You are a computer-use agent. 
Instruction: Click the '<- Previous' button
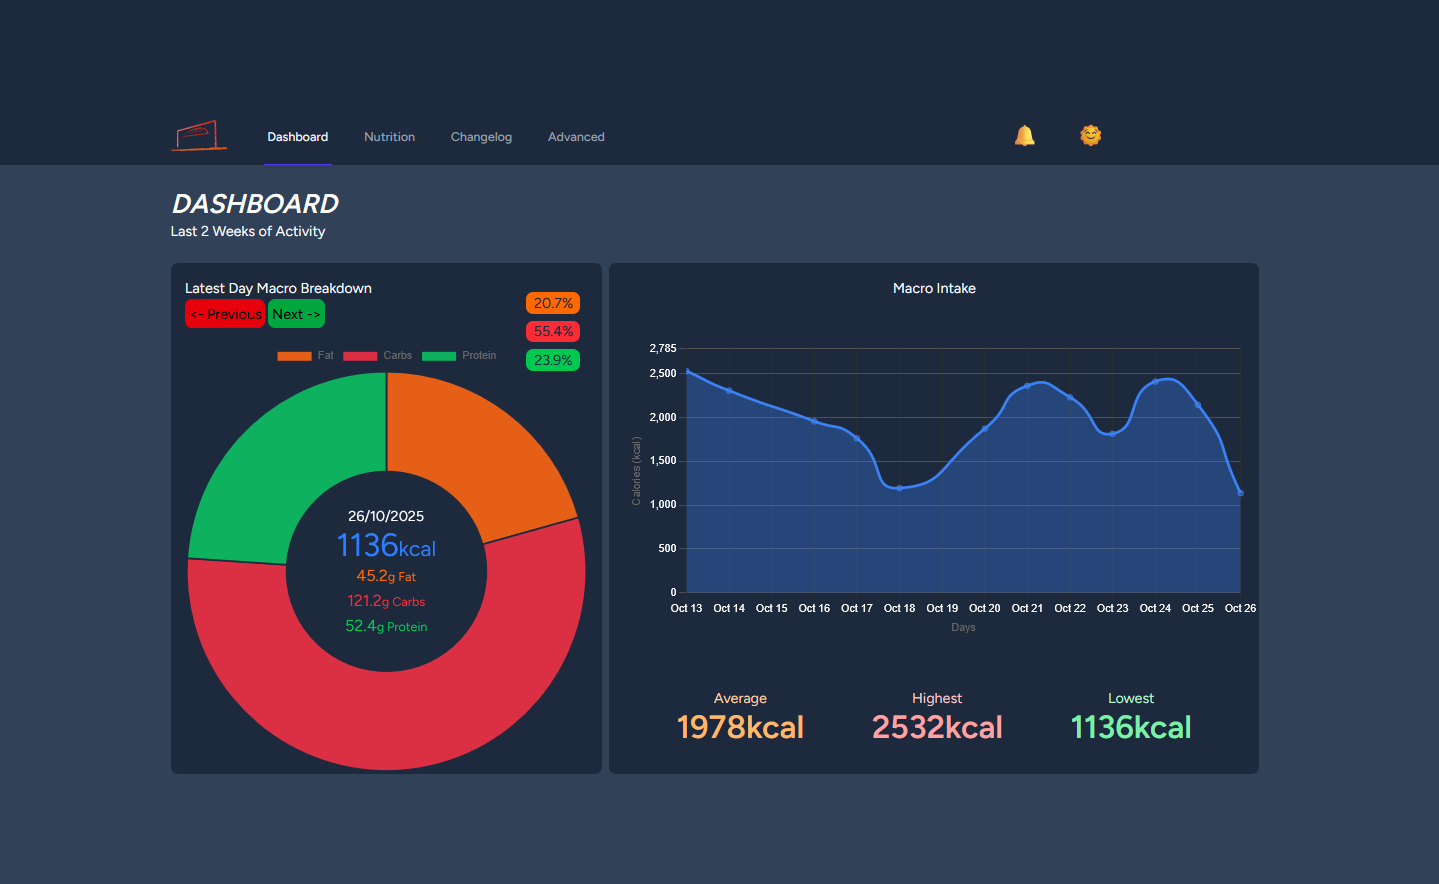(x=225, y=313)
